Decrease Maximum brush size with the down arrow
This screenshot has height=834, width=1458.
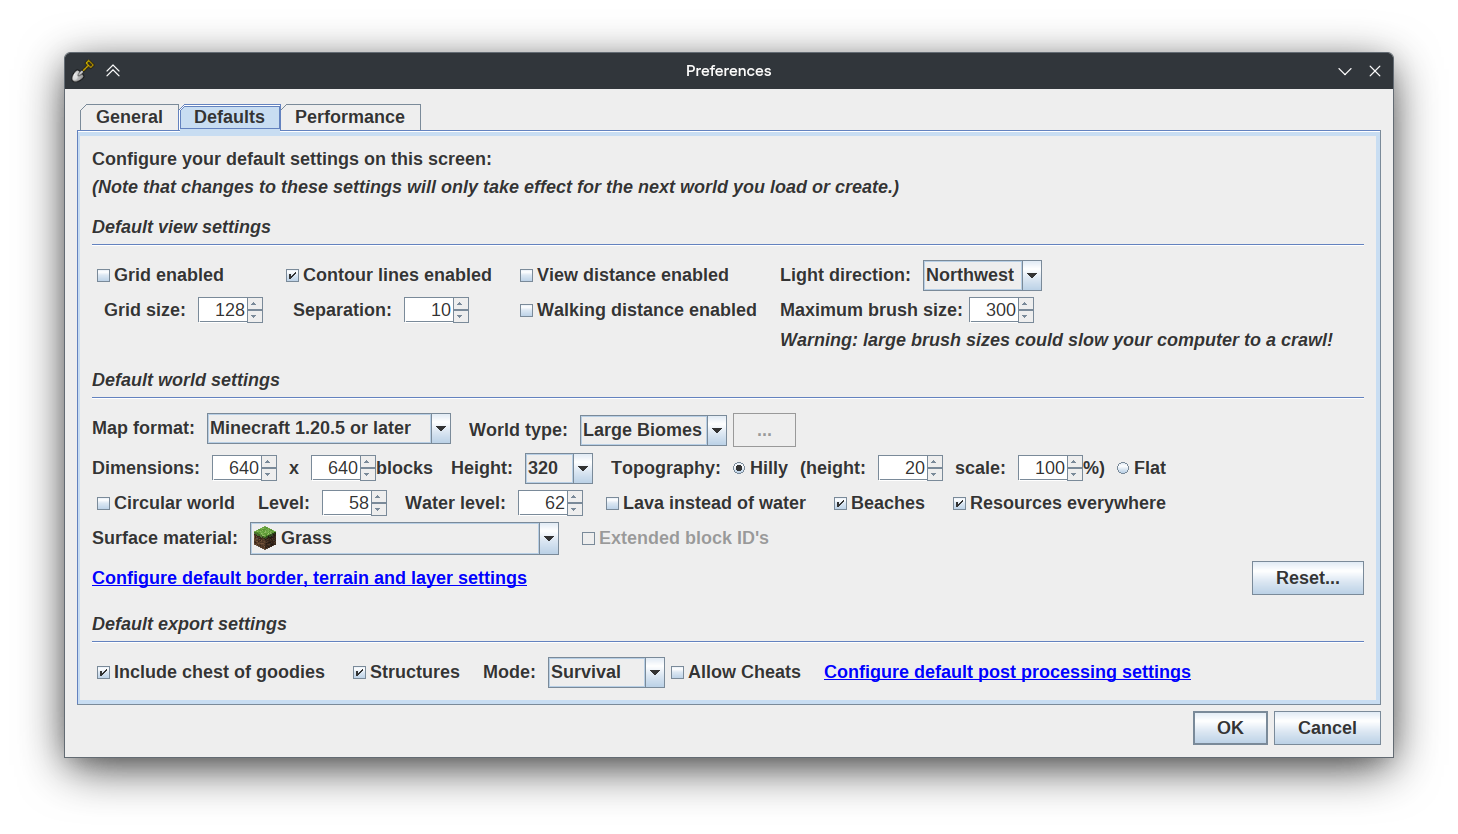[1026, 316]
